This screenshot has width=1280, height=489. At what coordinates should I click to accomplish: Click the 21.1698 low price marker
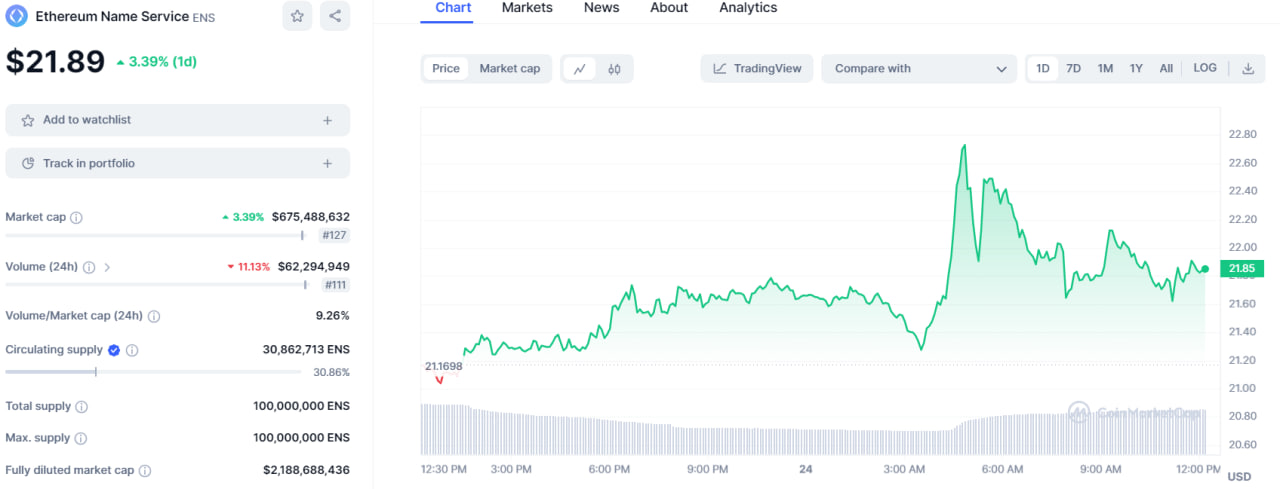[444, 366]
